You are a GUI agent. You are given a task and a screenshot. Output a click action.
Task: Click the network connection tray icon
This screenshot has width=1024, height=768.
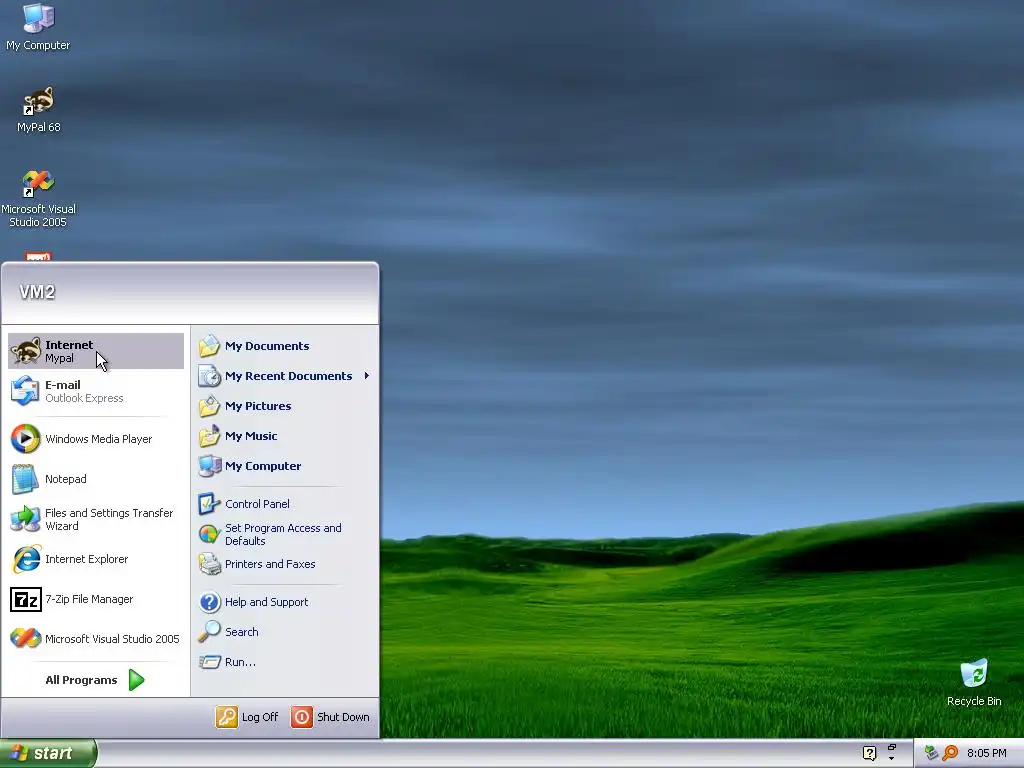coord(931,753)
